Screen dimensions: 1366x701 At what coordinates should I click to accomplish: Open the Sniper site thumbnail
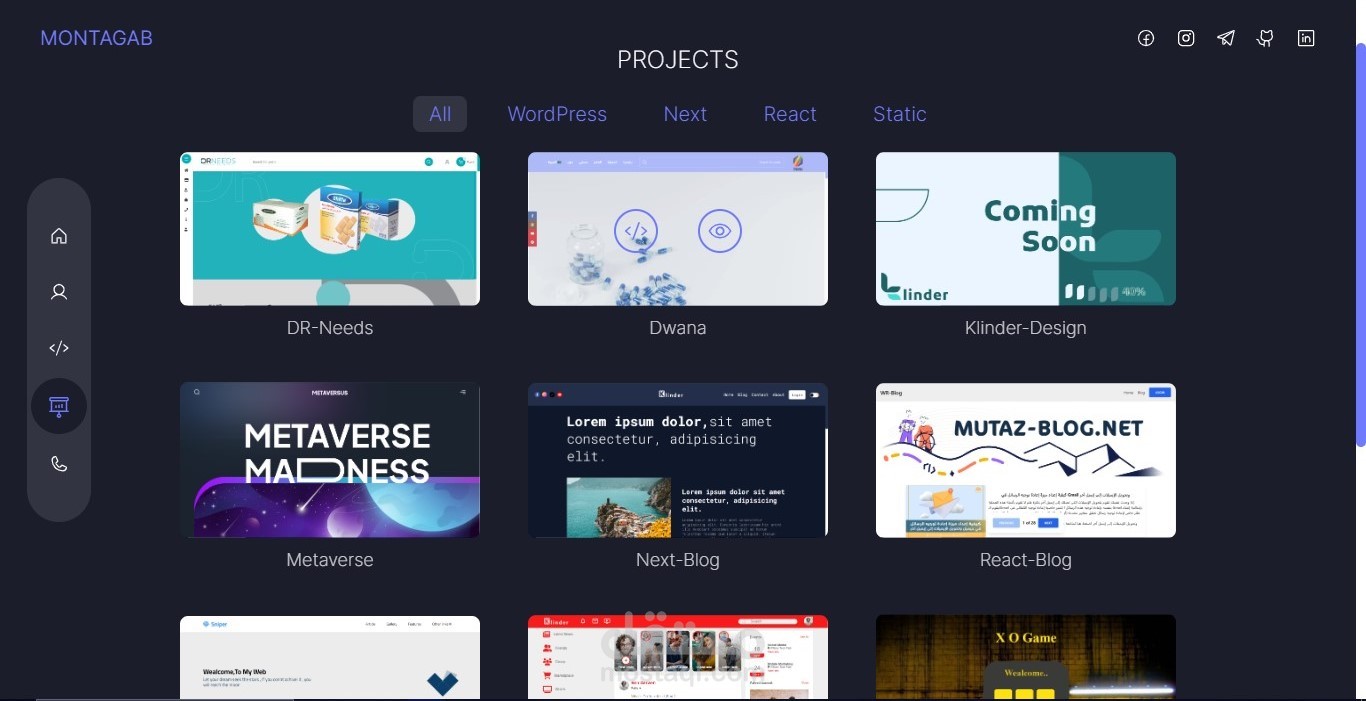click(x=330, y=657)
